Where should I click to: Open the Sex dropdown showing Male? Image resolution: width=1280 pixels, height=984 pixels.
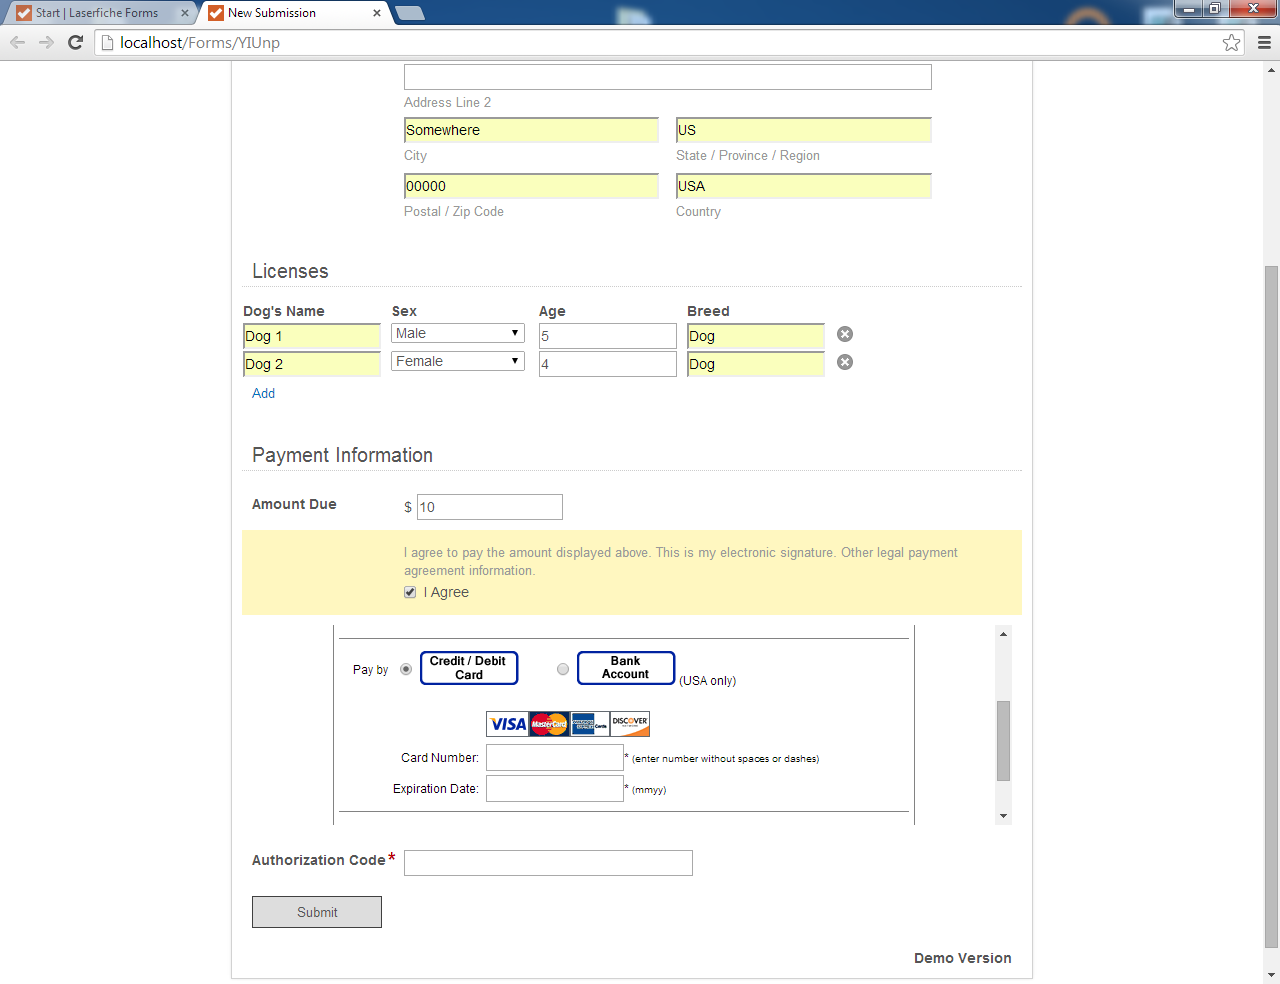point(458,333)
